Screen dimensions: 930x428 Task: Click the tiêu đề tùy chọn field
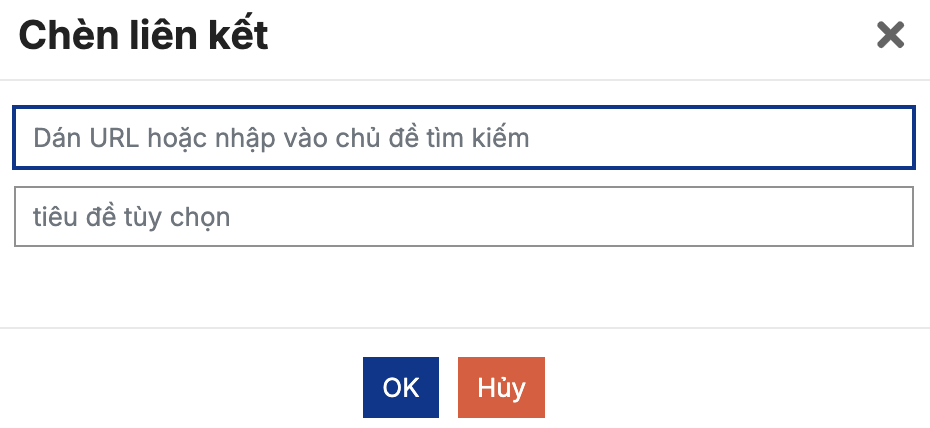[464, 217]
